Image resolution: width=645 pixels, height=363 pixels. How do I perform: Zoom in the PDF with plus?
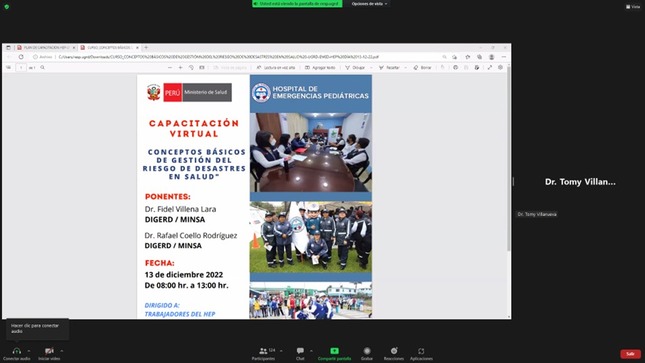click(180, 67)
